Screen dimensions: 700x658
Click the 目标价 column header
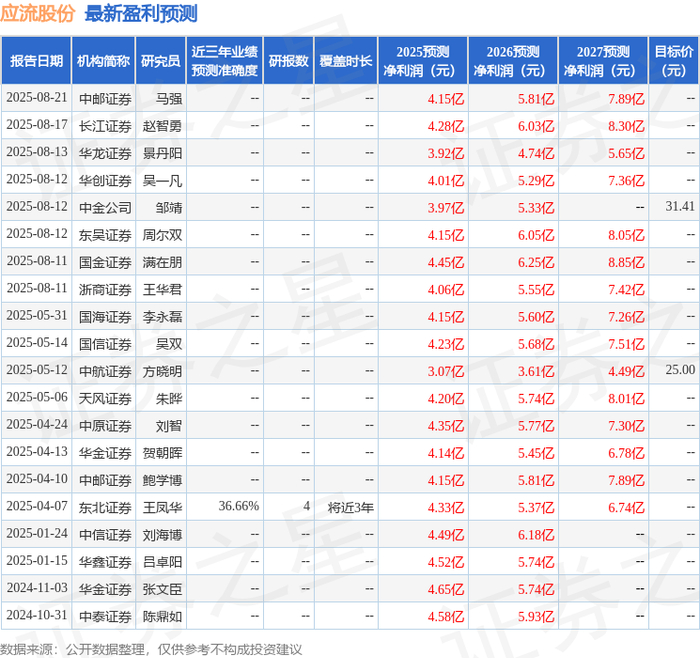point(674,61)
